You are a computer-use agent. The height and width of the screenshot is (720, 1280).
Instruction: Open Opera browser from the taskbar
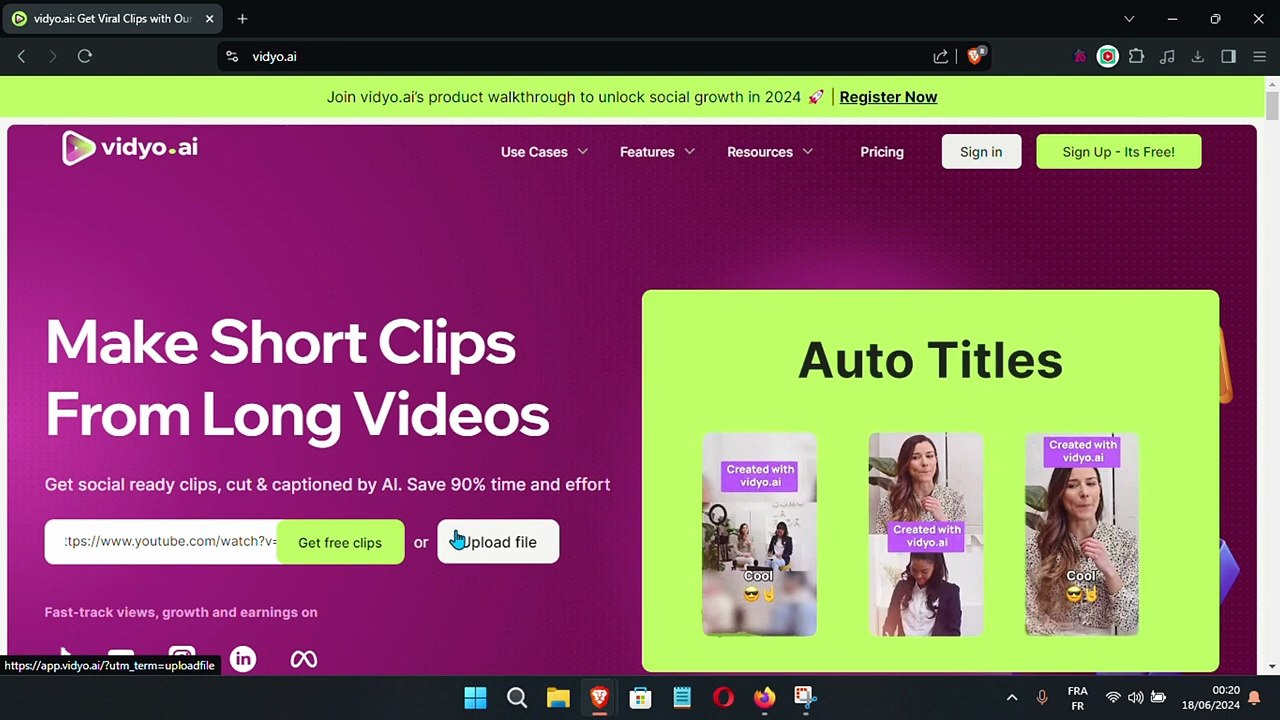pos(723,697)
